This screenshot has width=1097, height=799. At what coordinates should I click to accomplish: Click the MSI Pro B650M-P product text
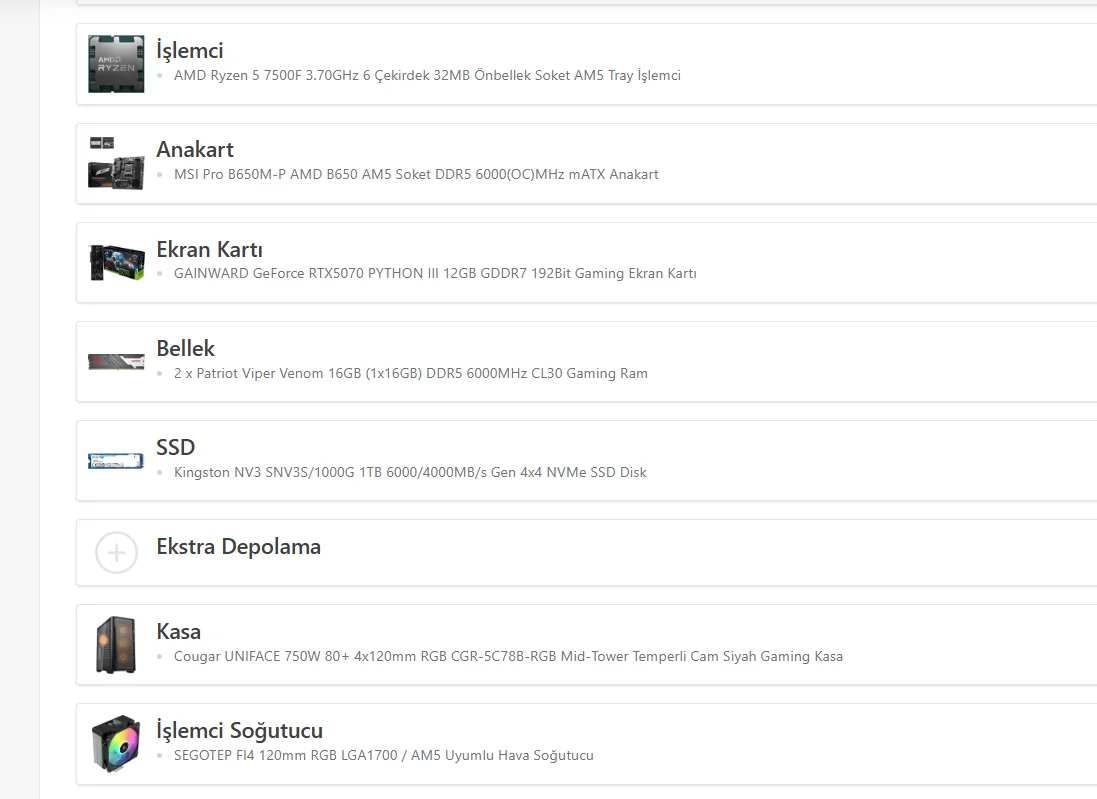click(x=416, y=174)
